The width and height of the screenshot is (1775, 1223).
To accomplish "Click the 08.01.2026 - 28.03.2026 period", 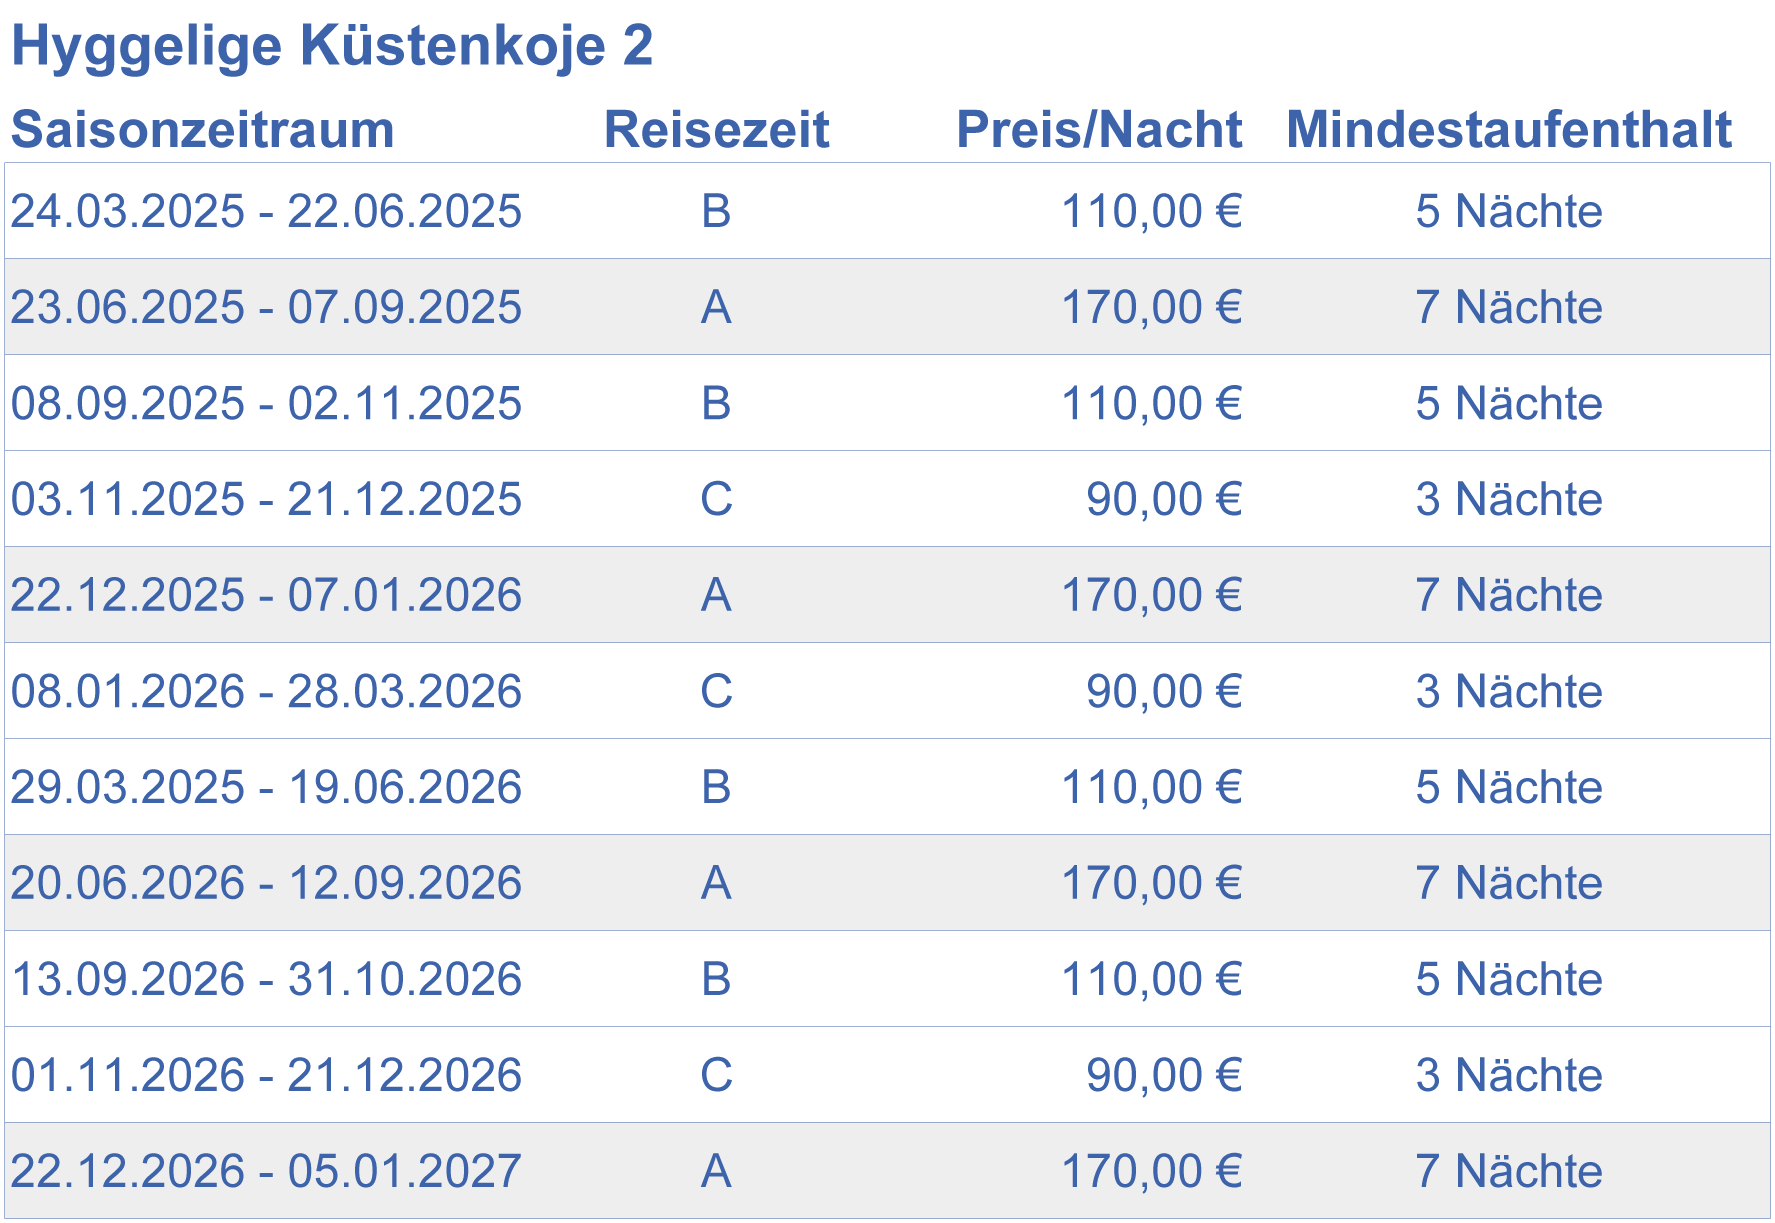I will tap(266, 691).
